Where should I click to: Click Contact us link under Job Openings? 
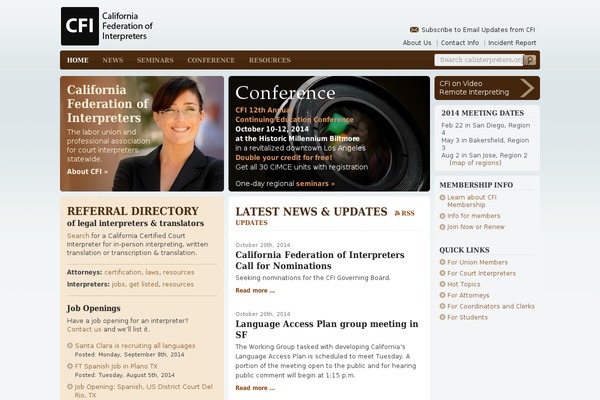pyautogui.click(x=84, y=329)
